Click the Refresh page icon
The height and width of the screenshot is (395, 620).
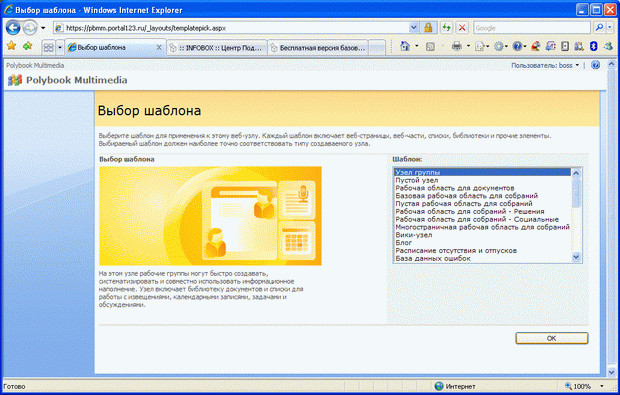tap(446, 28)
